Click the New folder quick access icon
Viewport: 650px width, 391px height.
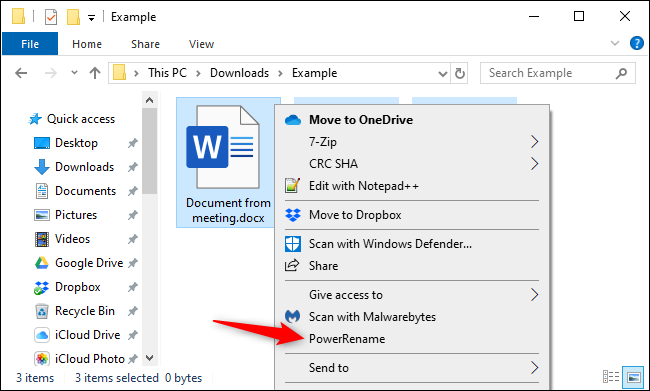[x=73, y=17]
